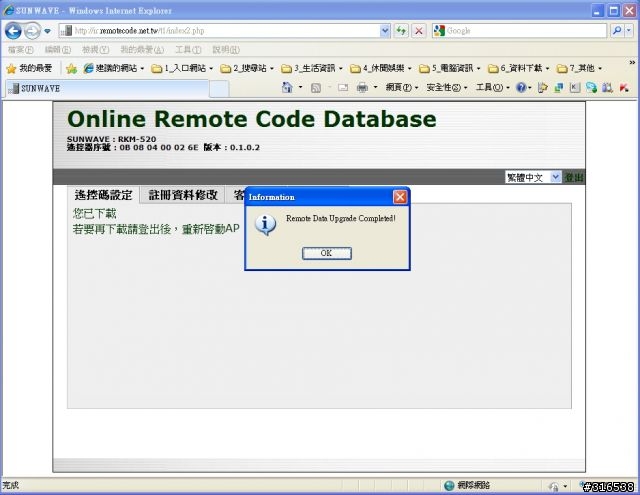
Task: Click the messenger people toolbar icon
Action: pyautogui.click(x=591, y=88)
